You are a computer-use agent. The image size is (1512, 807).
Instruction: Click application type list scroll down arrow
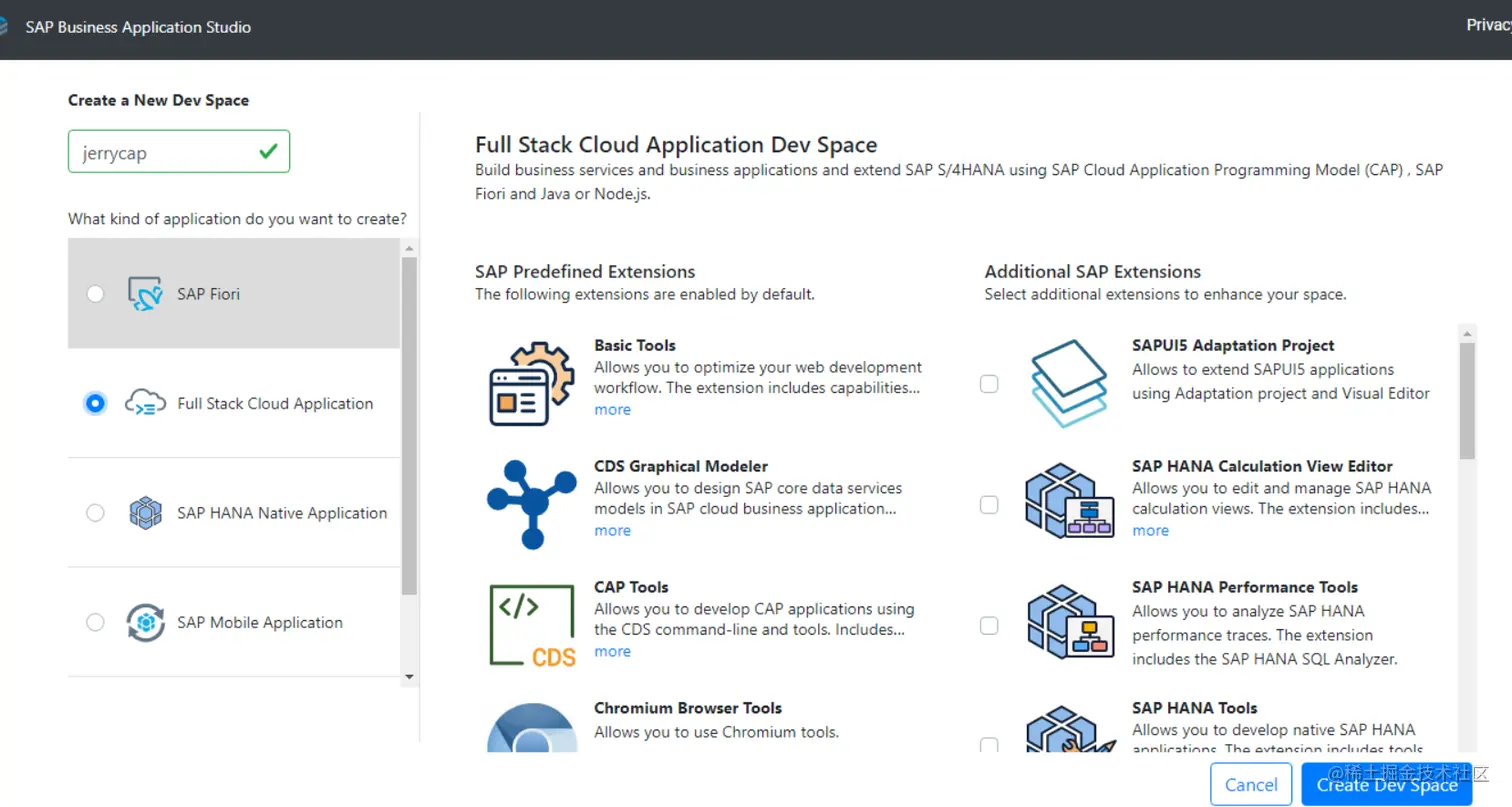click(409, 677)
